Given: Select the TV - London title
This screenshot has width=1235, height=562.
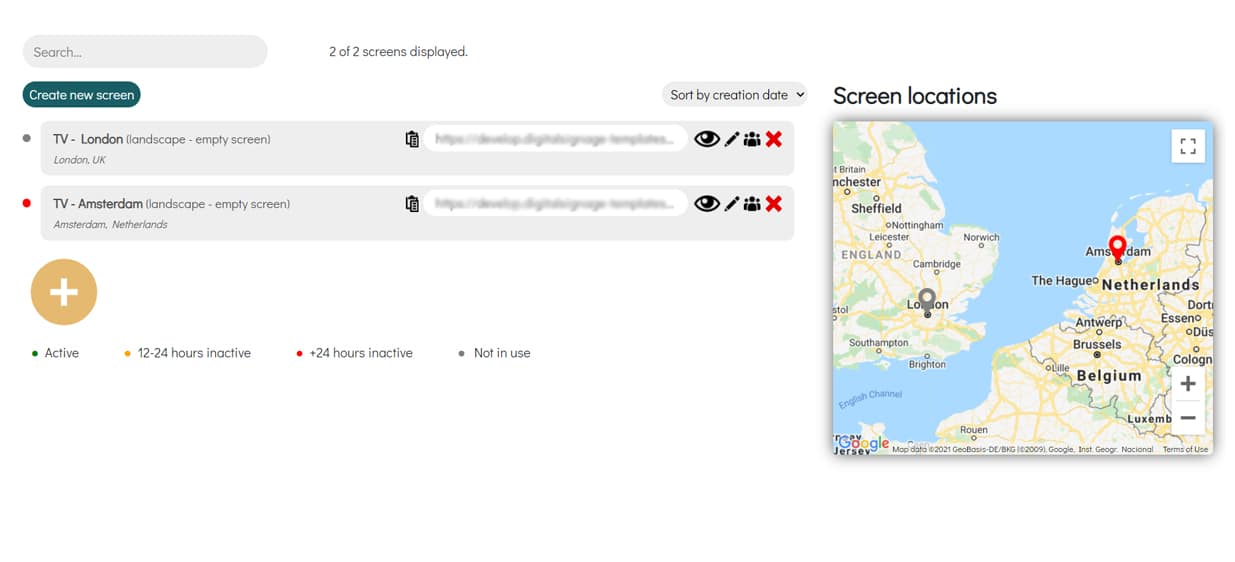Looking at the screenshot, I should 88,139.
